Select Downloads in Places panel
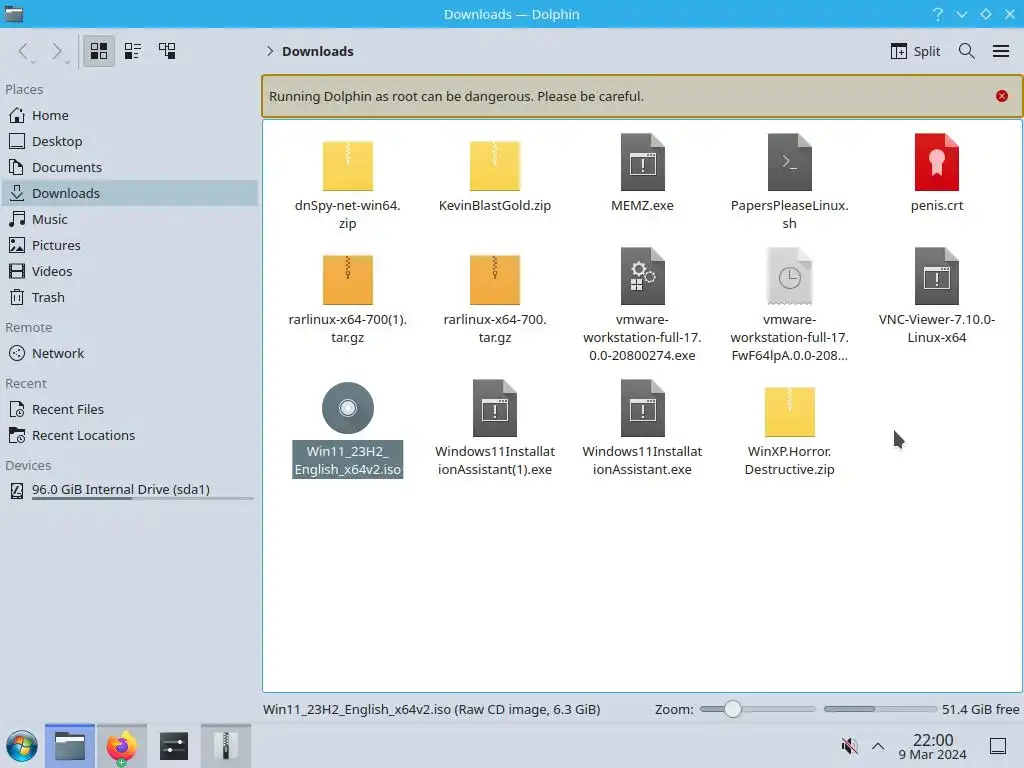1024x768 pixels. click(129, 193)
